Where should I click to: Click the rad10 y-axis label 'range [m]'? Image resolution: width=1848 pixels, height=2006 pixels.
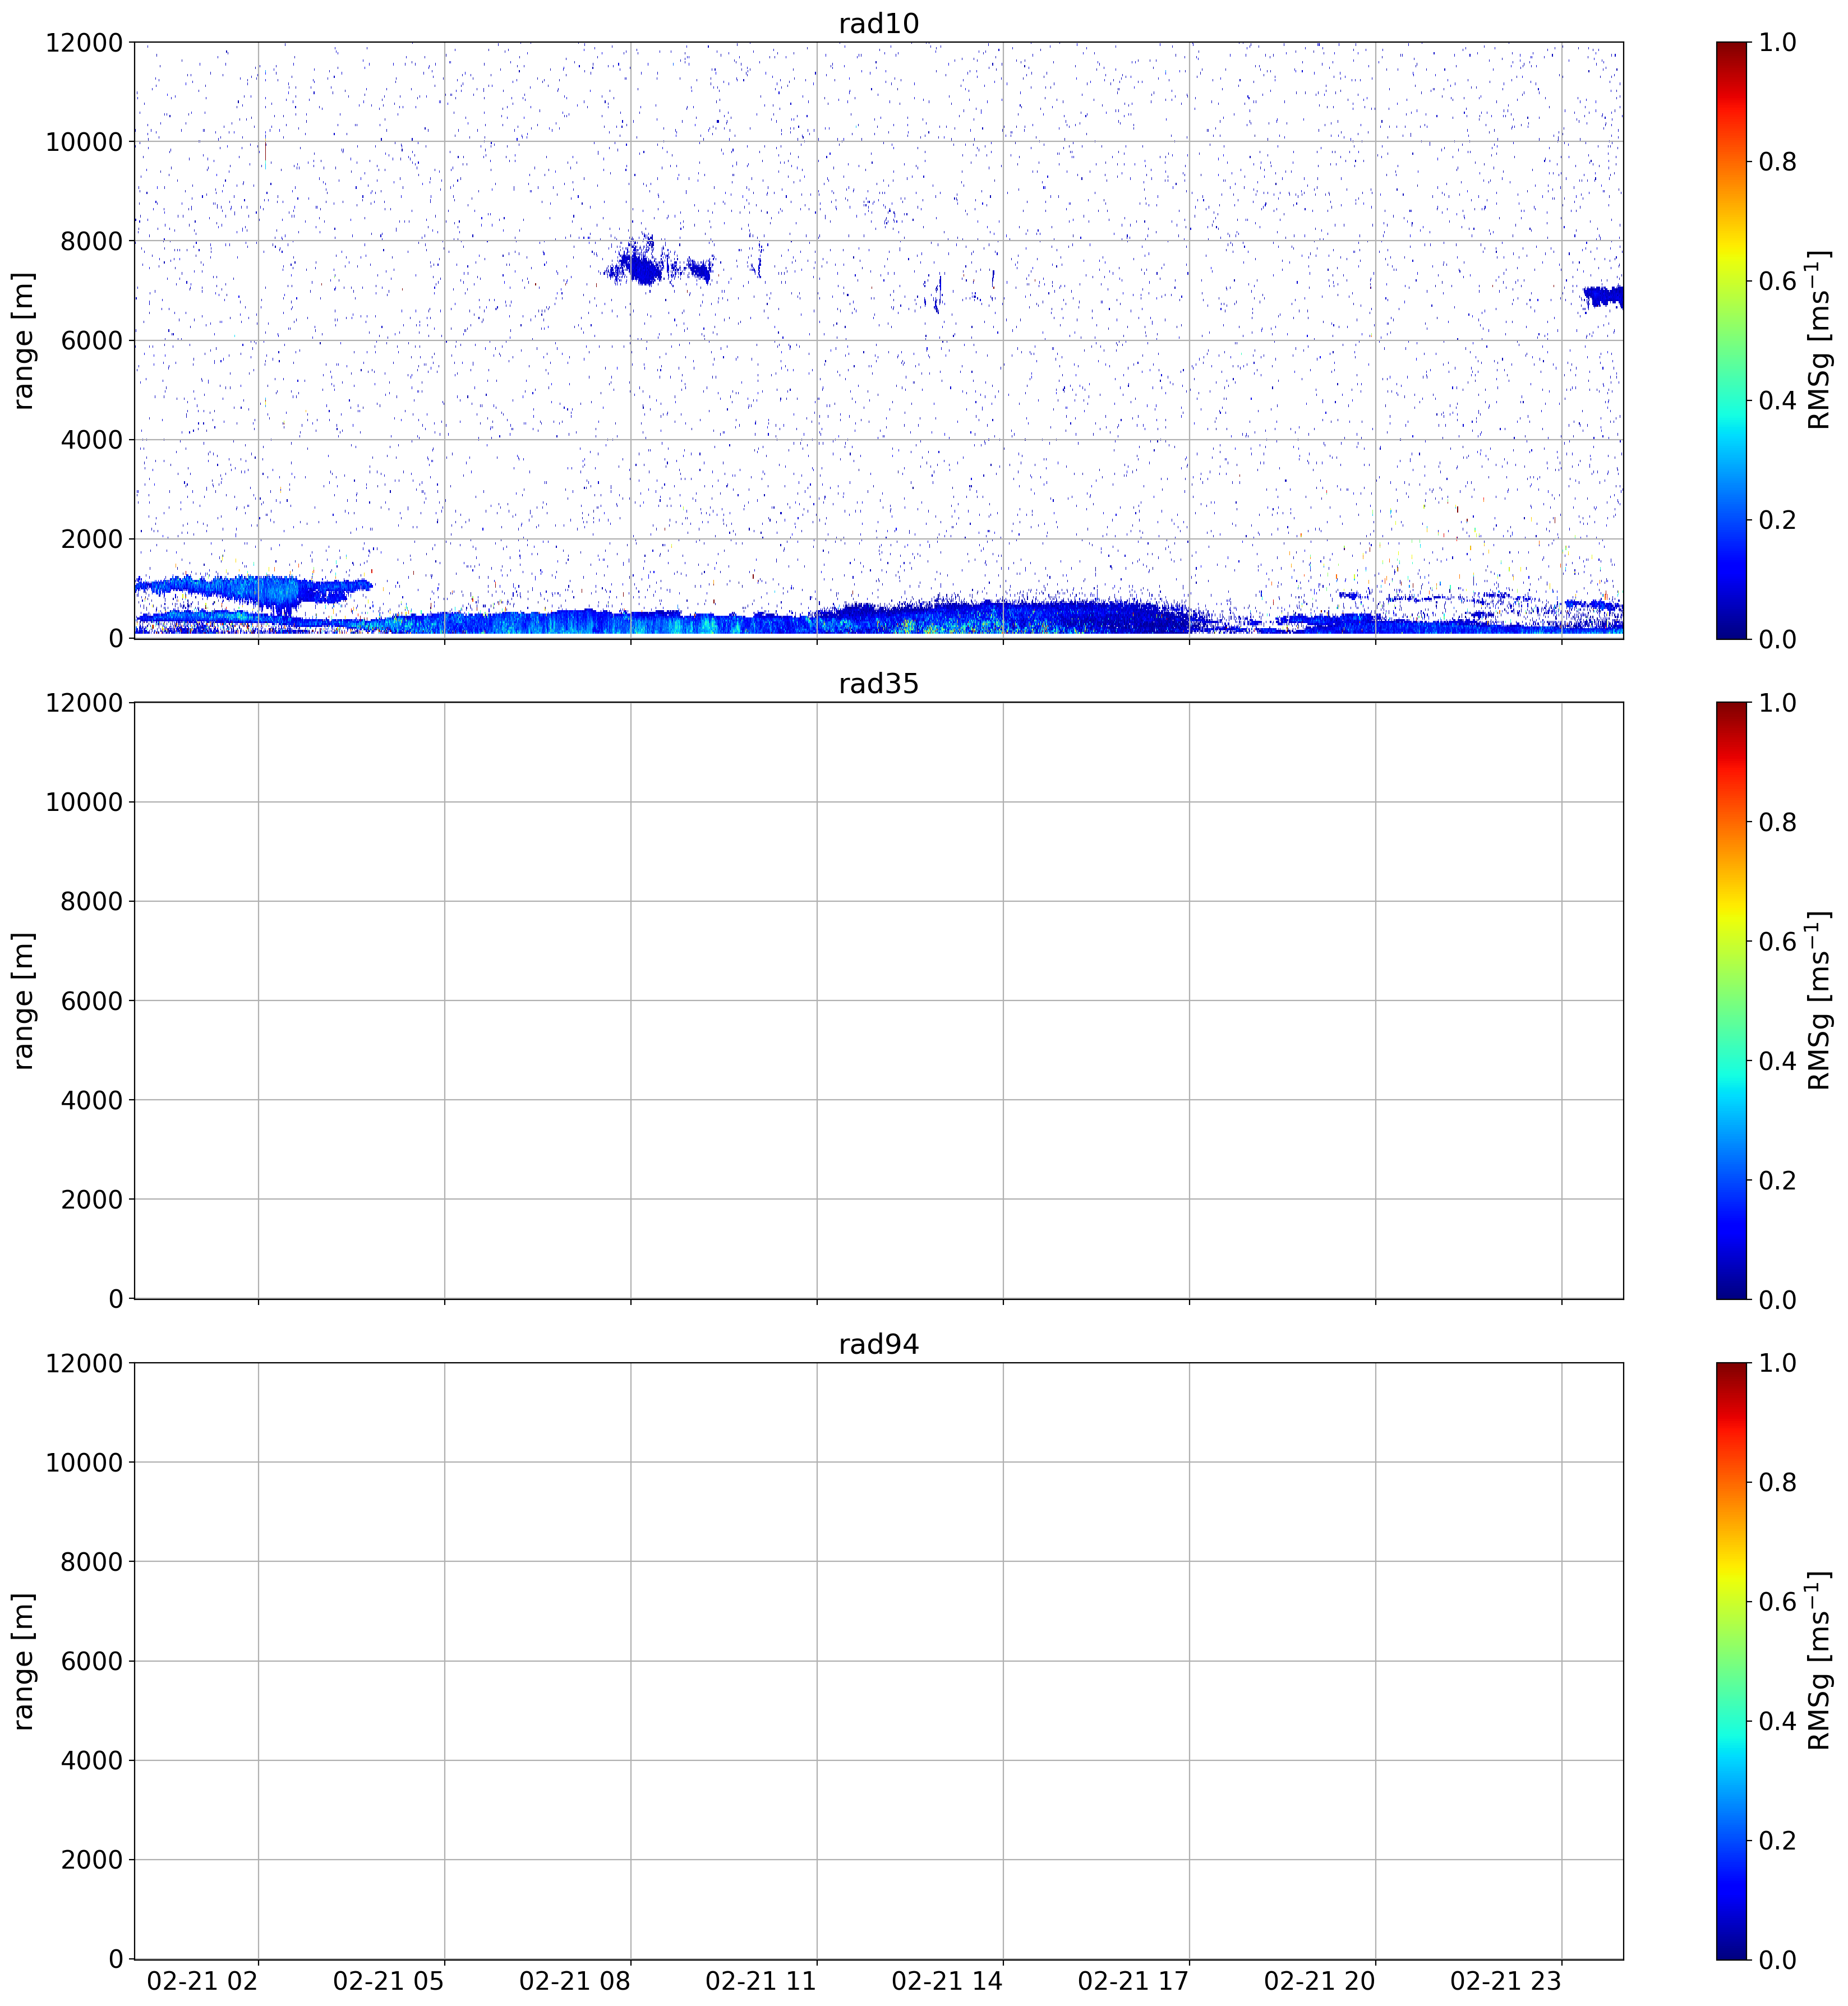pyautogui.click(x=22, y=340)
